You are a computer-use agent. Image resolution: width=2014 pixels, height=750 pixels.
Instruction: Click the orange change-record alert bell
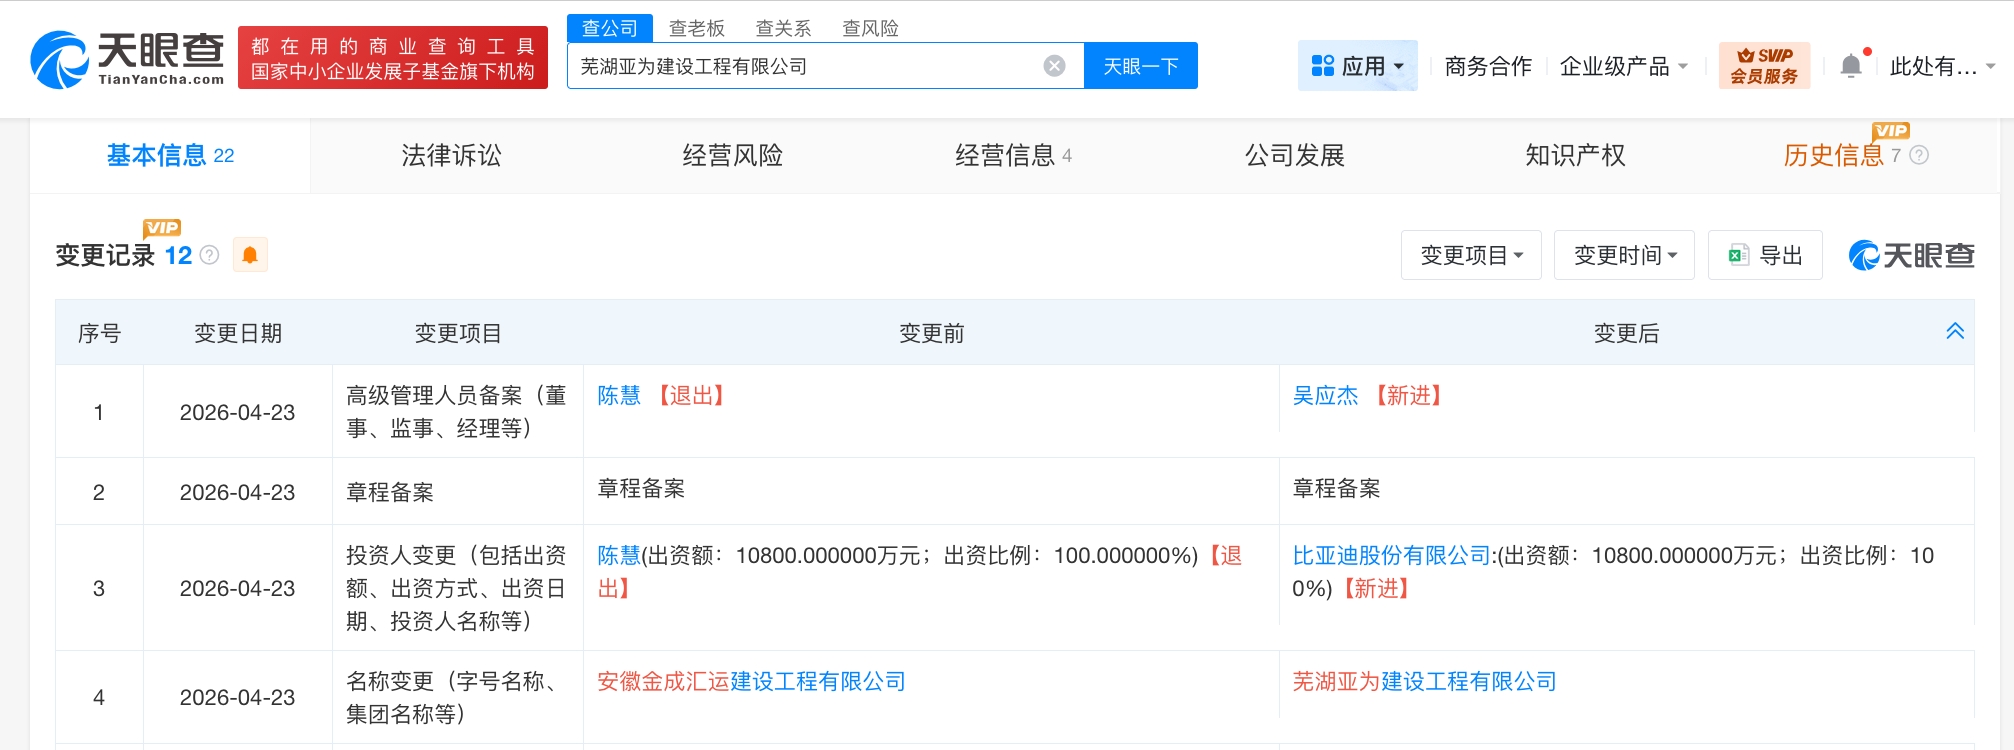click(250, 255)
